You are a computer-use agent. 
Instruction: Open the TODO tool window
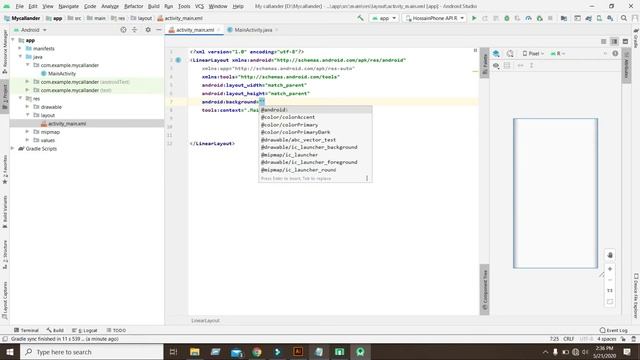point(116,330)
